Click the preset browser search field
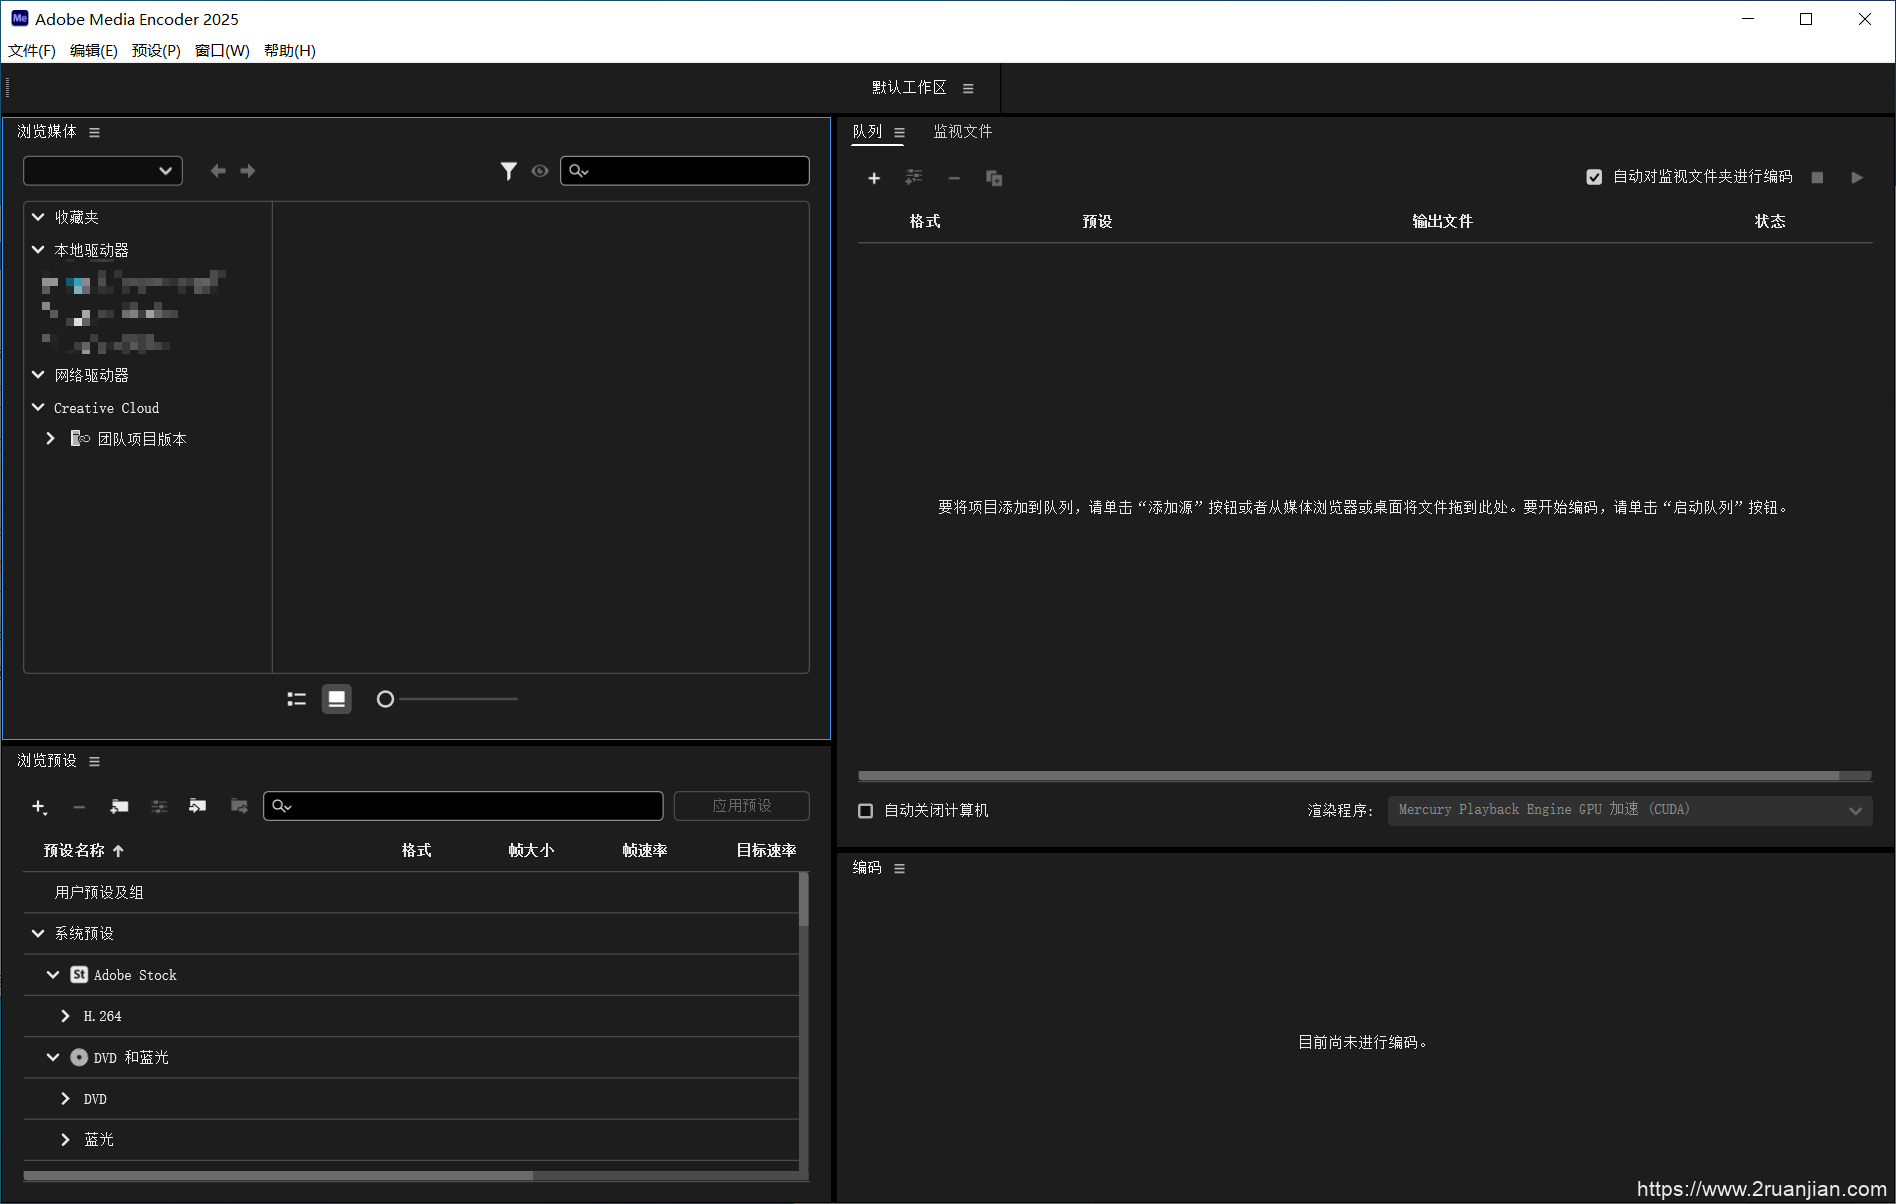Screen dimensions: 1896x1204 point(463,806)
